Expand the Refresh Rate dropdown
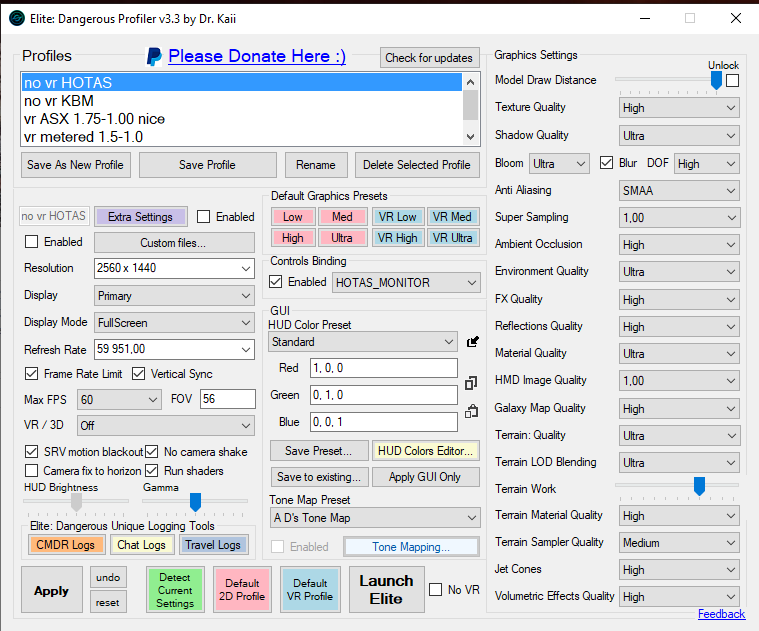The height and width of the screenshot is (631, 759). coord(174,349)
